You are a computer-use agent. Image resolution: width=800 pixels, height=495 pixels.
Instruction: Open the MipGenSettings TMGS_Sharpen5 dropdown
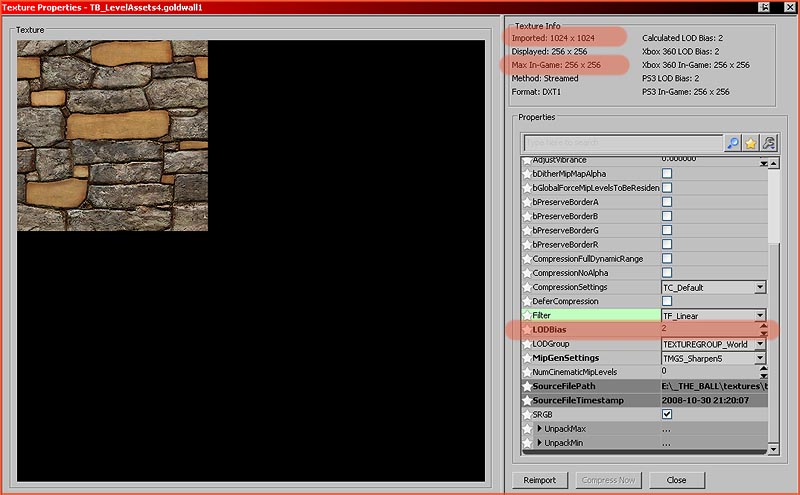(x=760, y=358)
